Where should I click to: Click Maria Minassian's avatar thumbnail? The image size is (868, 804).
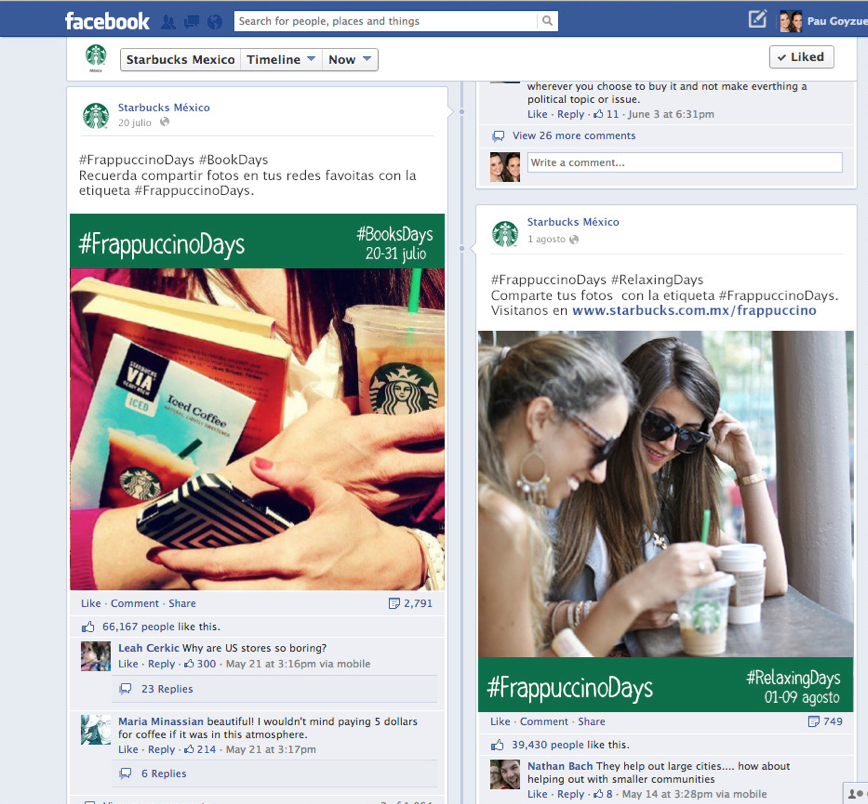point(96,730)
